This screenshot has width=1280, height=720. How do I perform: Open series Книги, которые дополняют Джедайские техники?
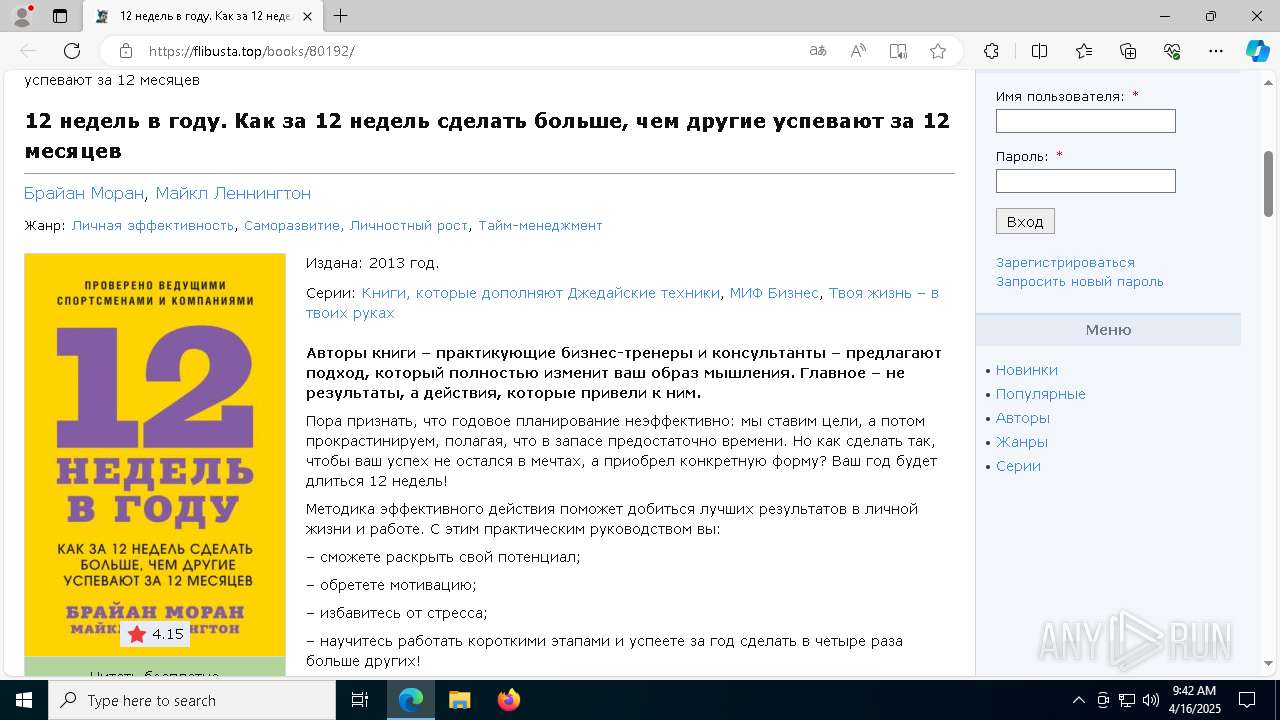tap(541, 293)
